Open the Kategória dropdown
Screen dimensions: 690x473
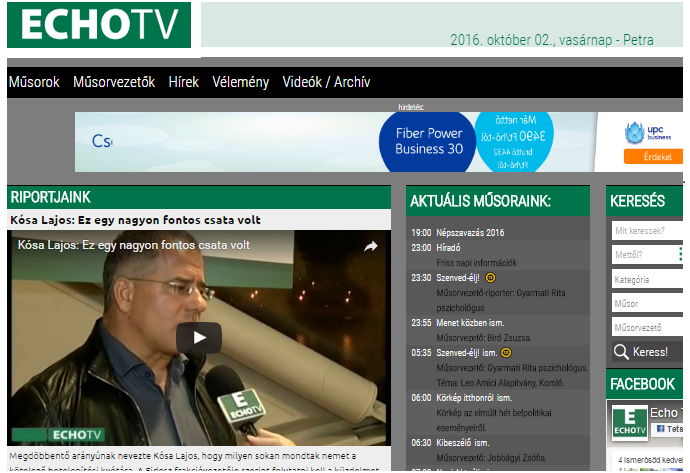(647, 279)
